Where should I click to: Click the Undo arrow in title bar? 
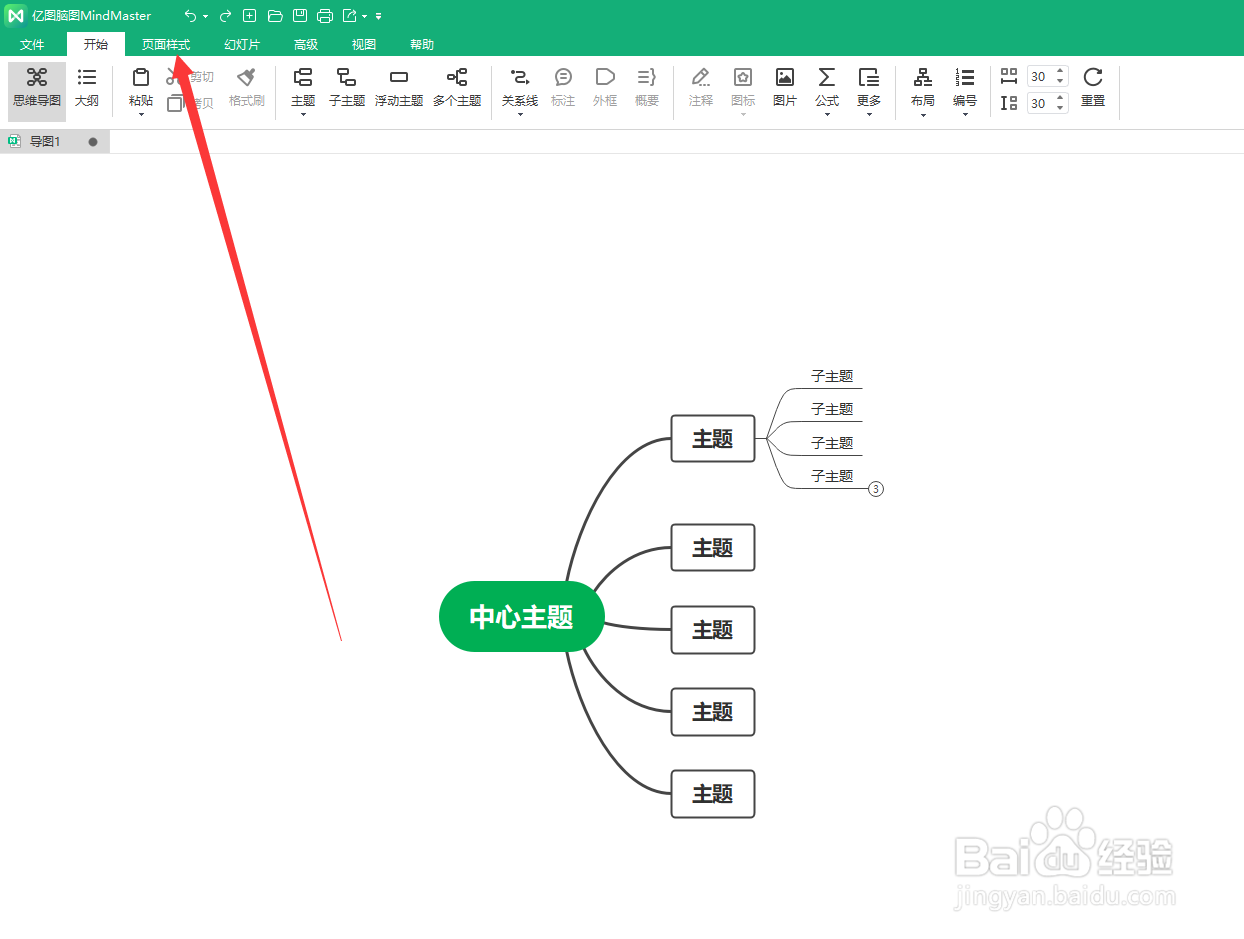190,16
